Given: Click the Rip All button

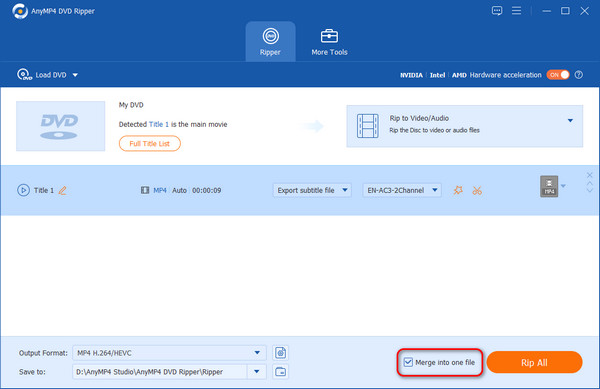Looking at the screenshot, I should pyautogui.click(x=534, y=362).
